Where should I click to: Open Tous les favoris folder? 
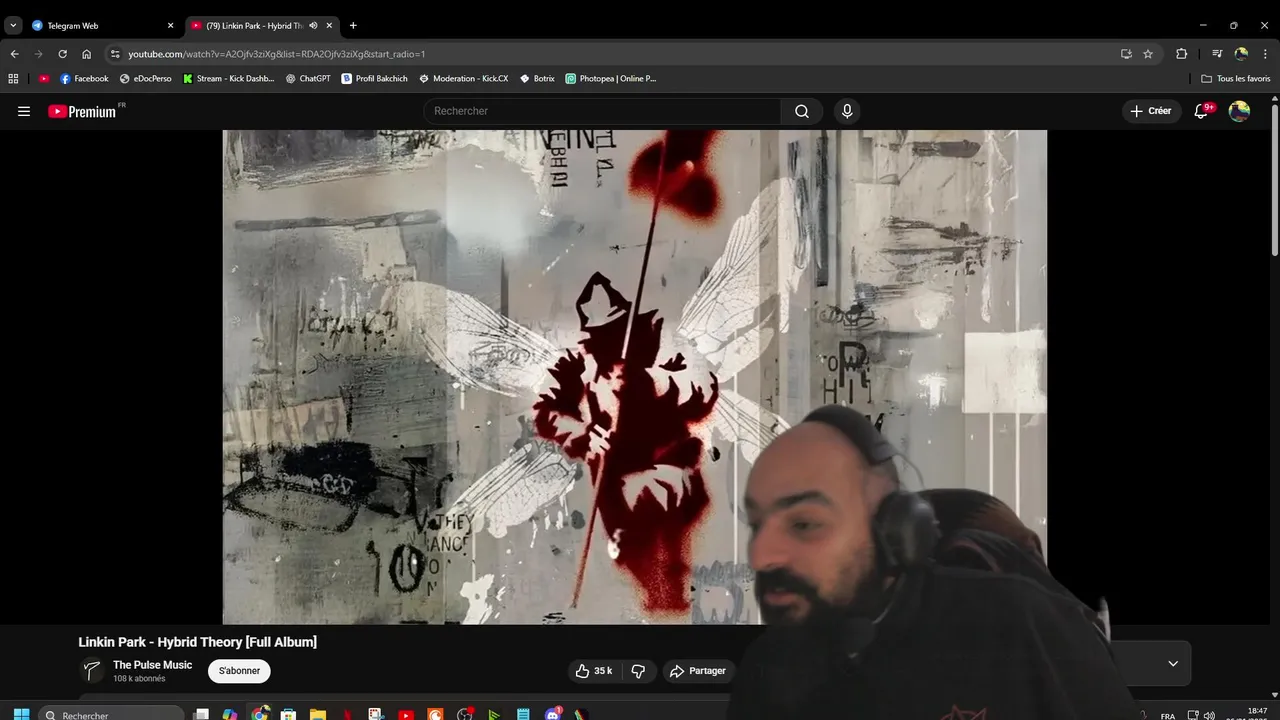click(1236, 78)
